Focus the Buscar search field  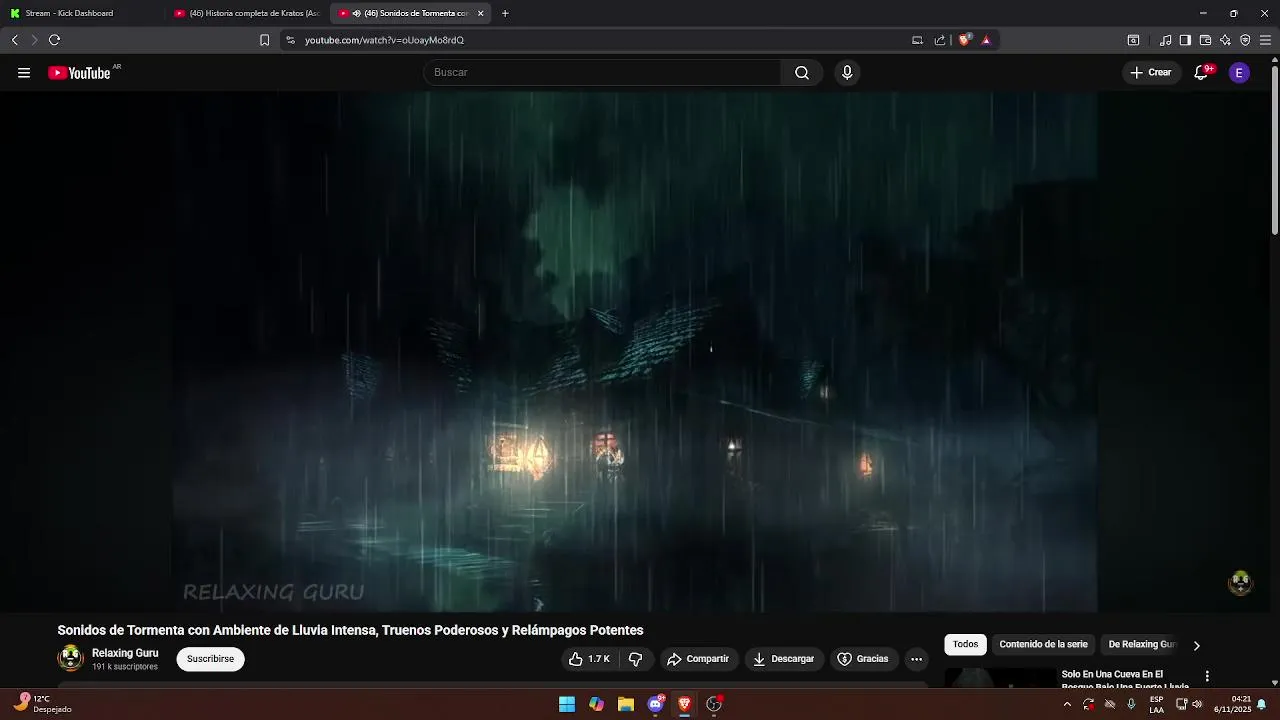[602, 72]
